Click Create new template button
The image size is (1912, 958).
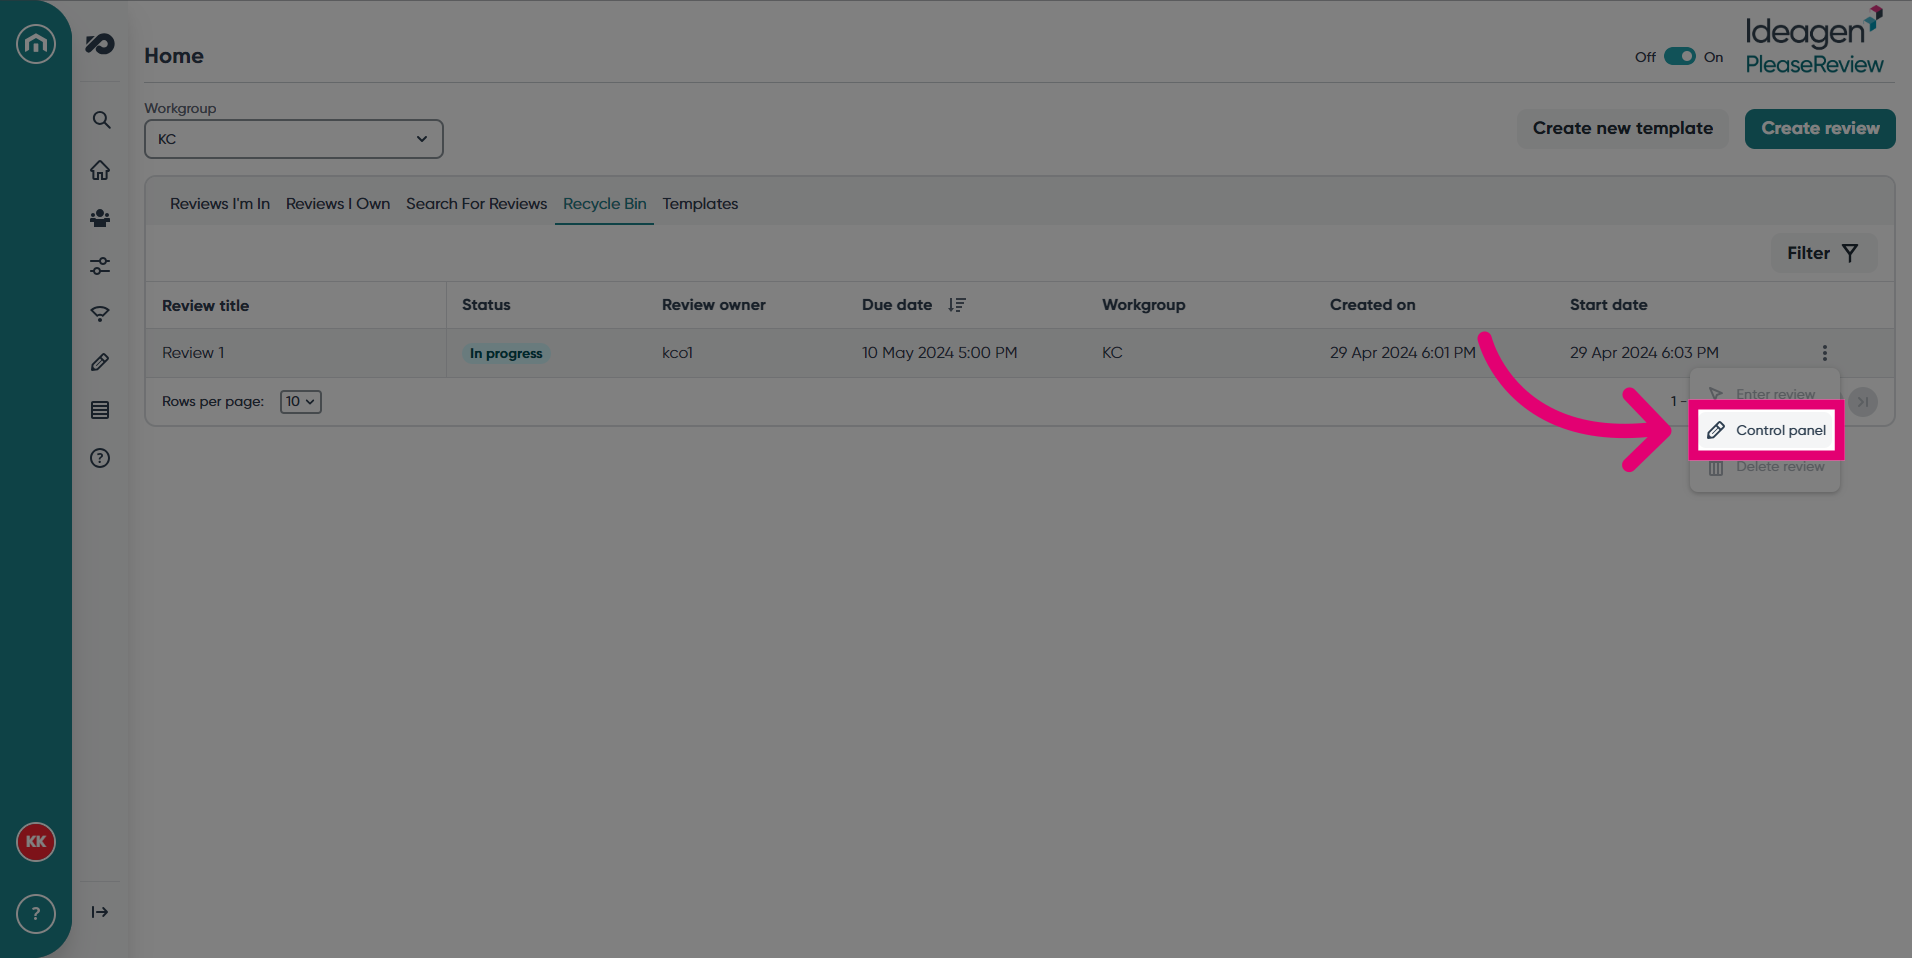(1623, 129)
